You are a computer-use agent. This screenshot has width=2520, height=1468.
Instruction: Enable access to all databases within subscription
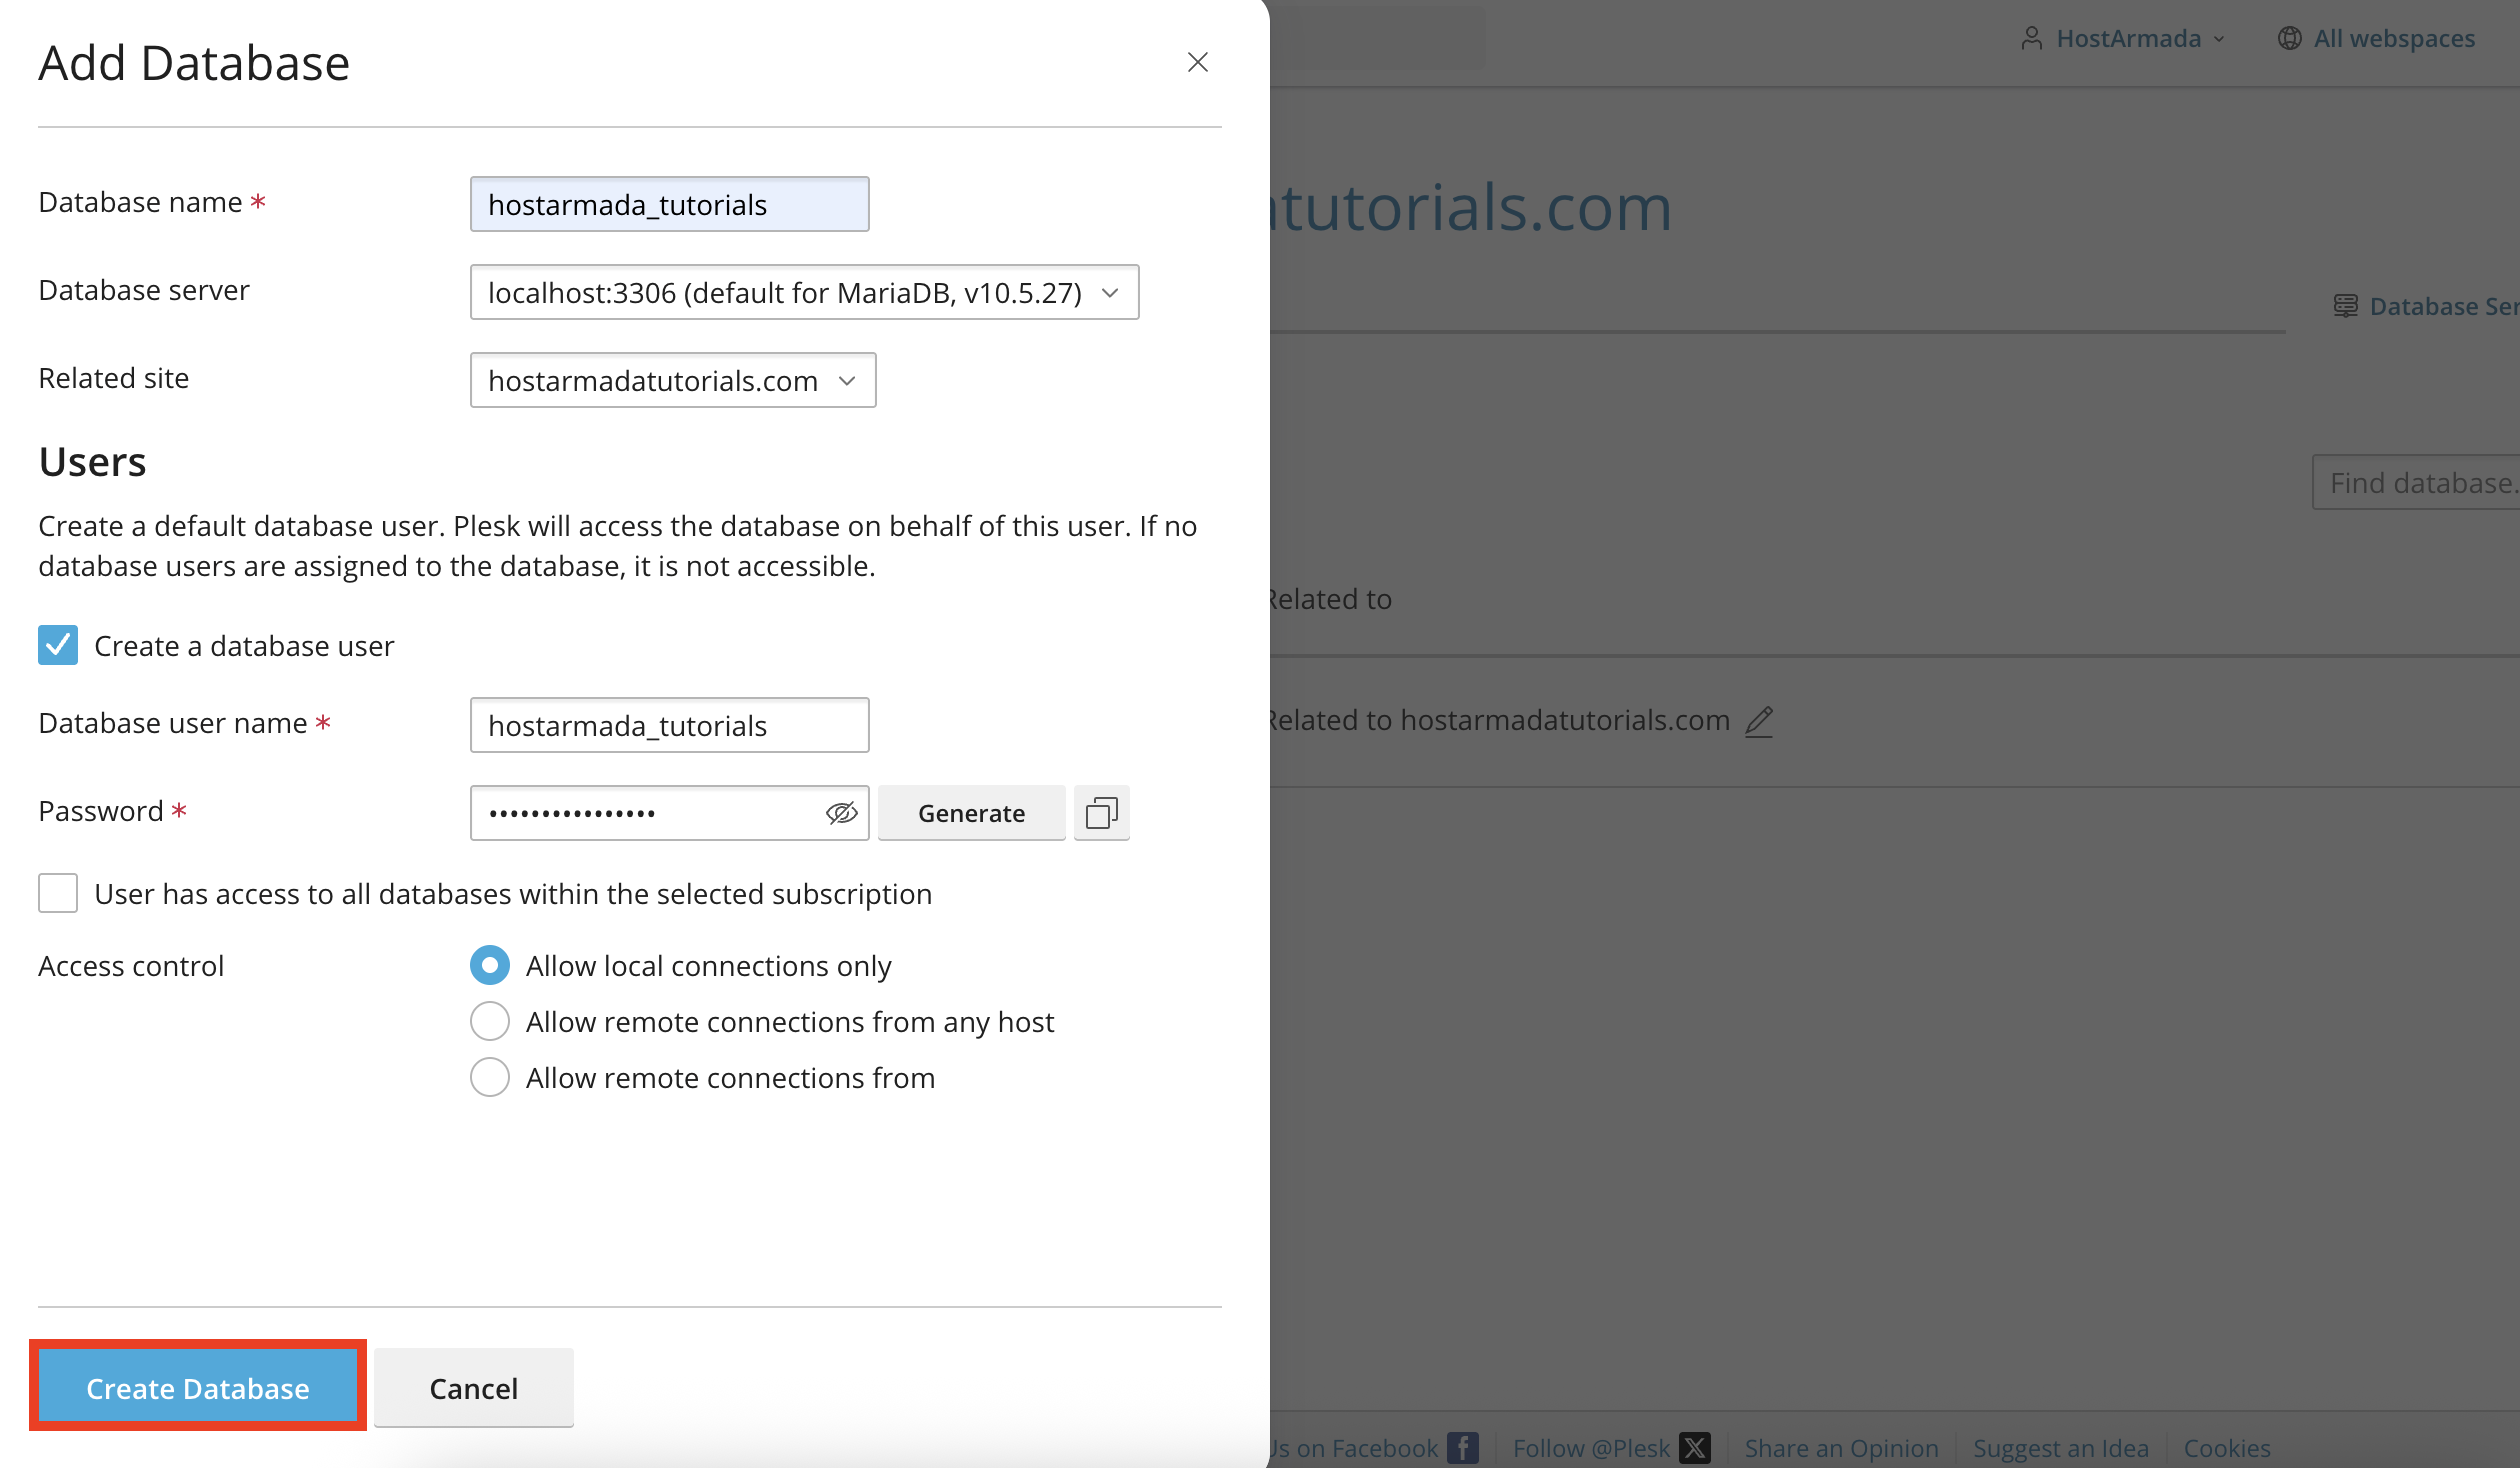coord(57,893)
